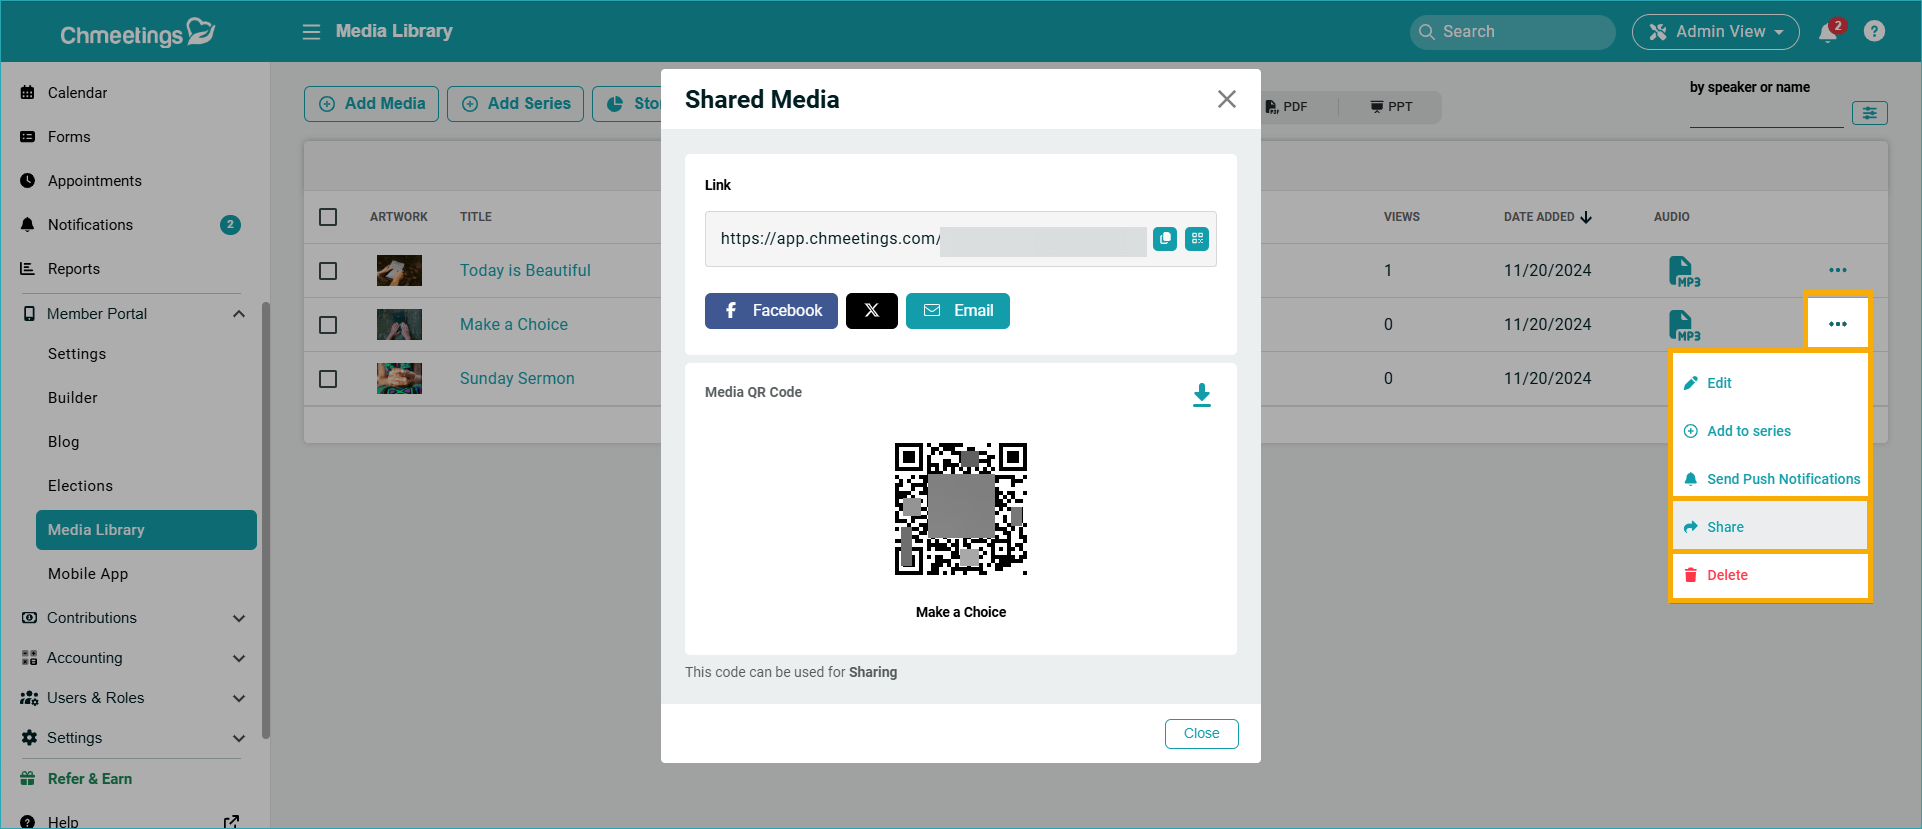Open Mobile App in sidebar
Viewport: 1922px width, 829px height.
[x=88, y=574]
